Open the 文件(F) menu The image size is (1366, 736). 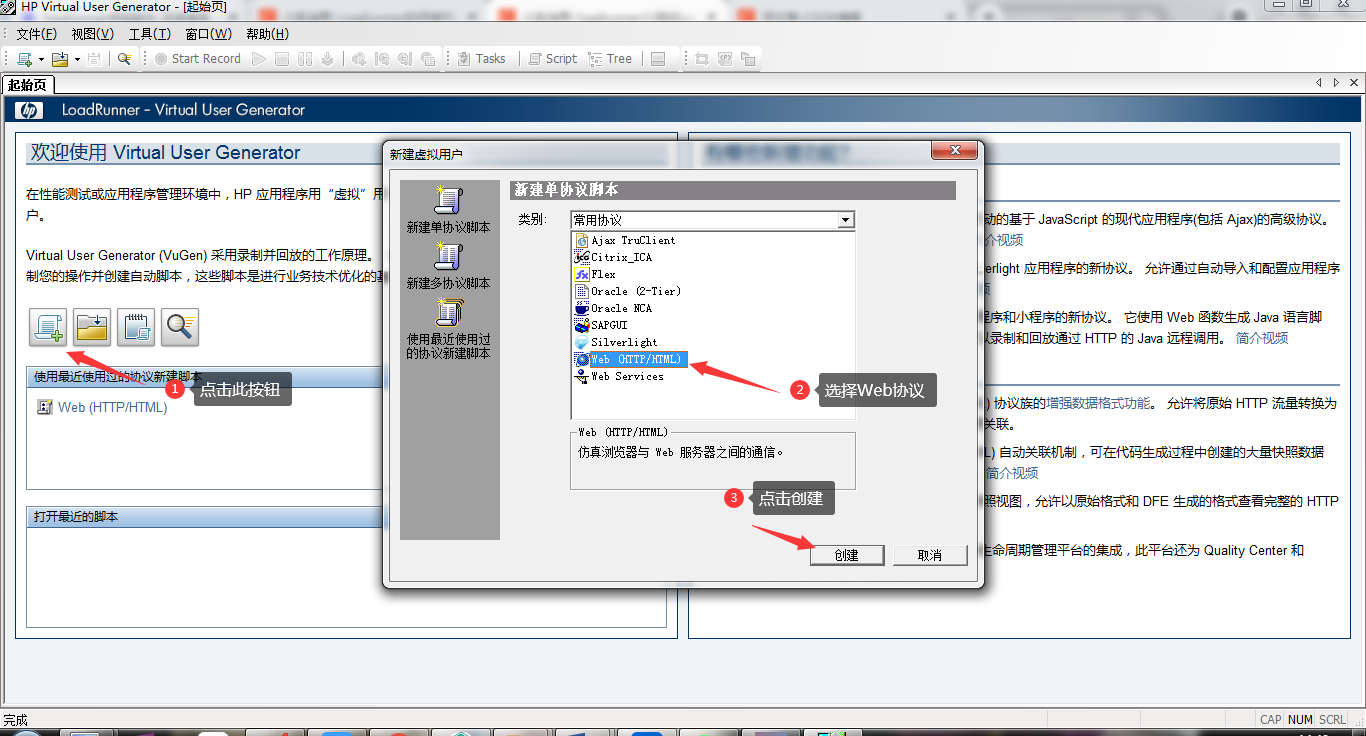37,34
